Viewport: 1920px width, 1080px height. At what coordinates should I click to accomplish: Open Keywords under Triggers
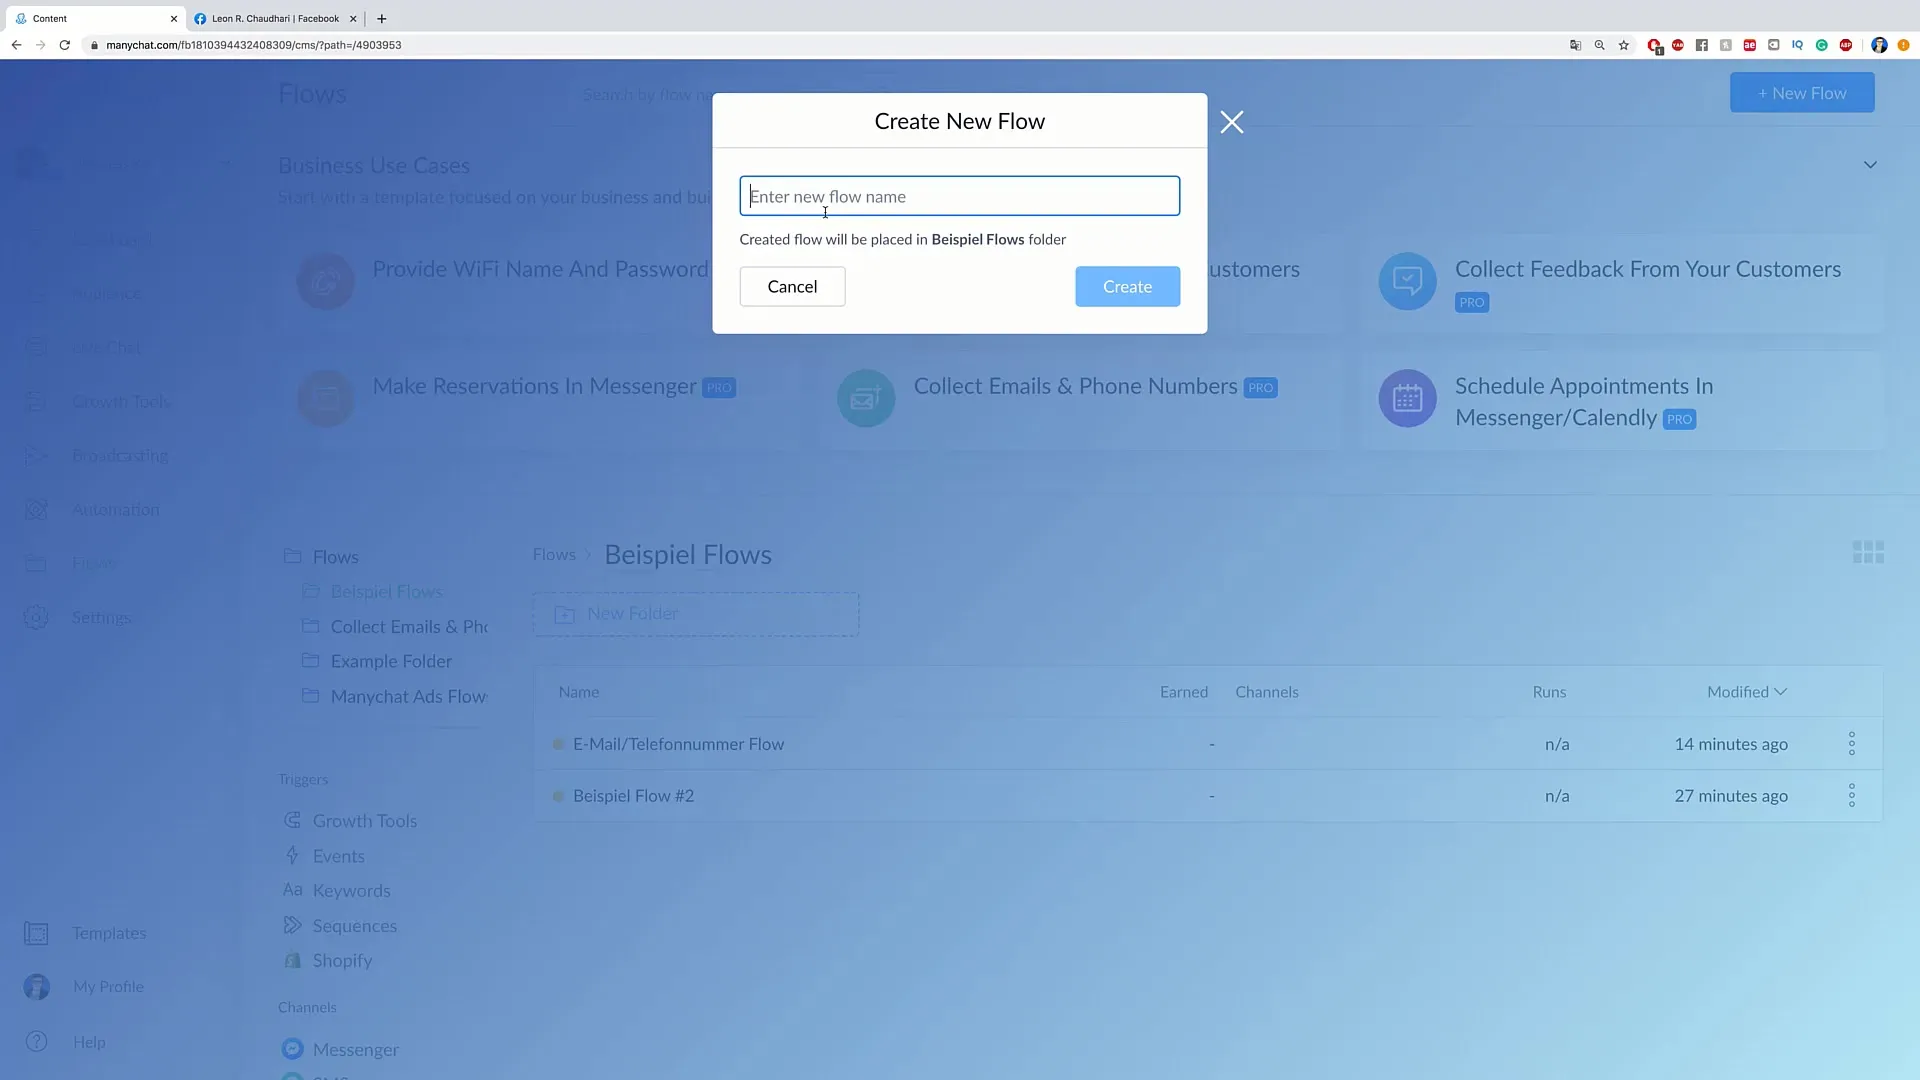(x=351, y=891)
